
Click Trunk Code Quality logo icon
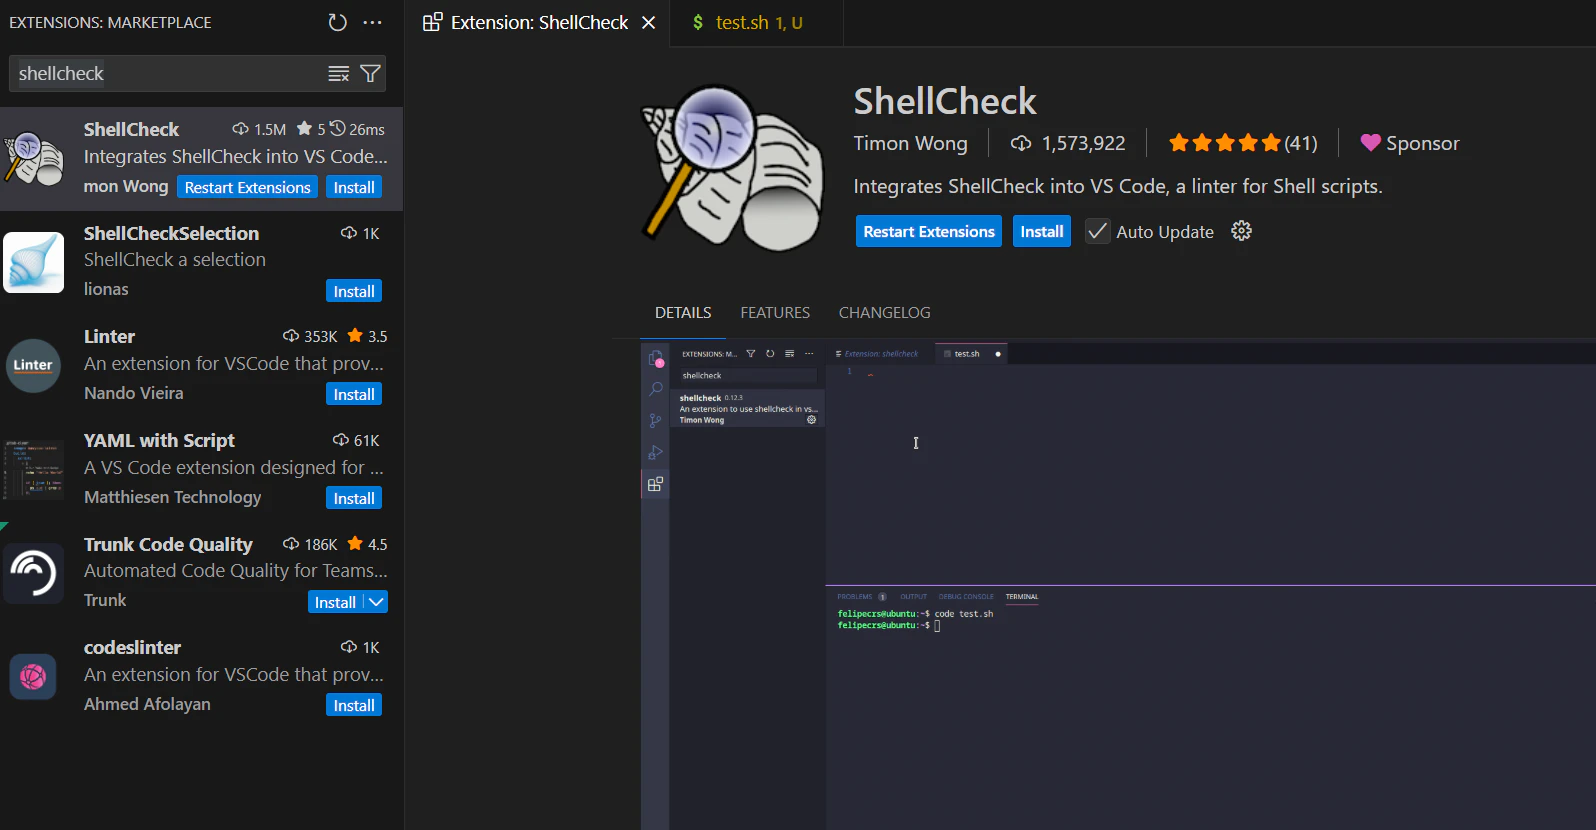(x=33, y=573)
